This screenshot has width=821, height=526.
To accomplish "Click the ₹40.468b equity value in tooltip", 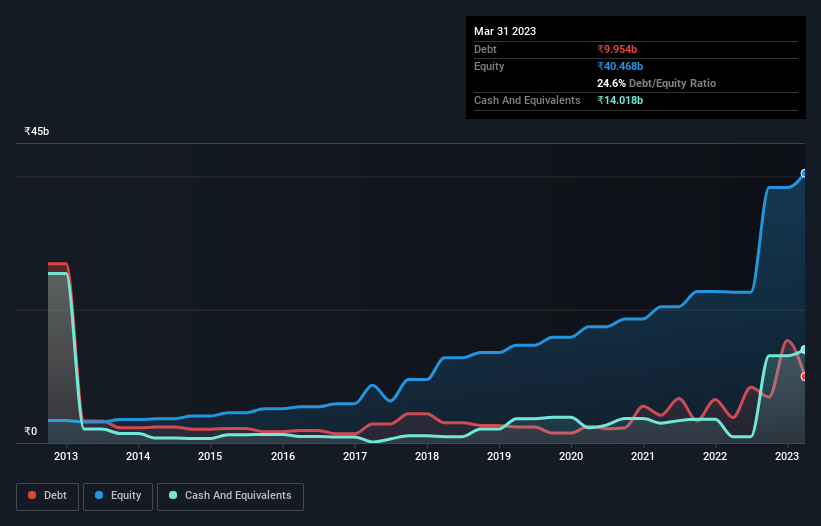I will [x=623, y=66].
